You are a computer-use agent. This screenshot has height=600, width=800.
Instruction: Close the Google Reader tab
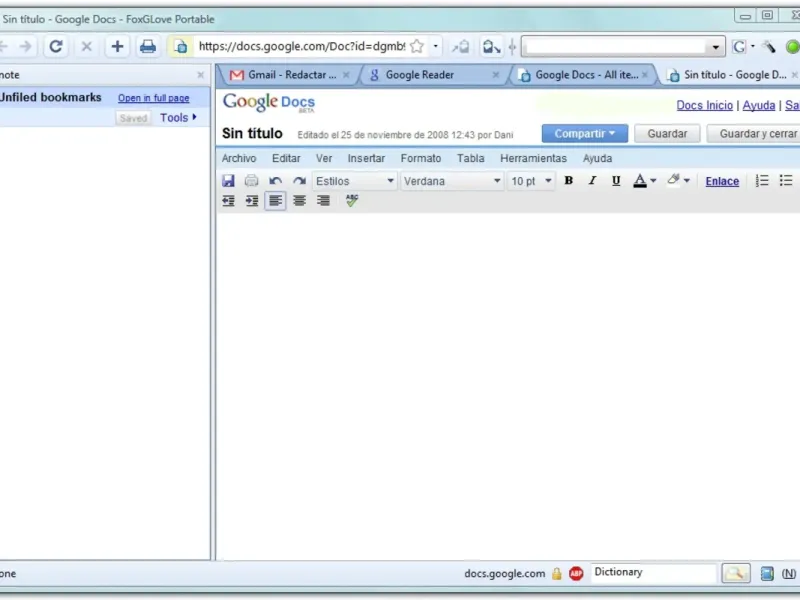pyautogui.click(x=495, y=75)
